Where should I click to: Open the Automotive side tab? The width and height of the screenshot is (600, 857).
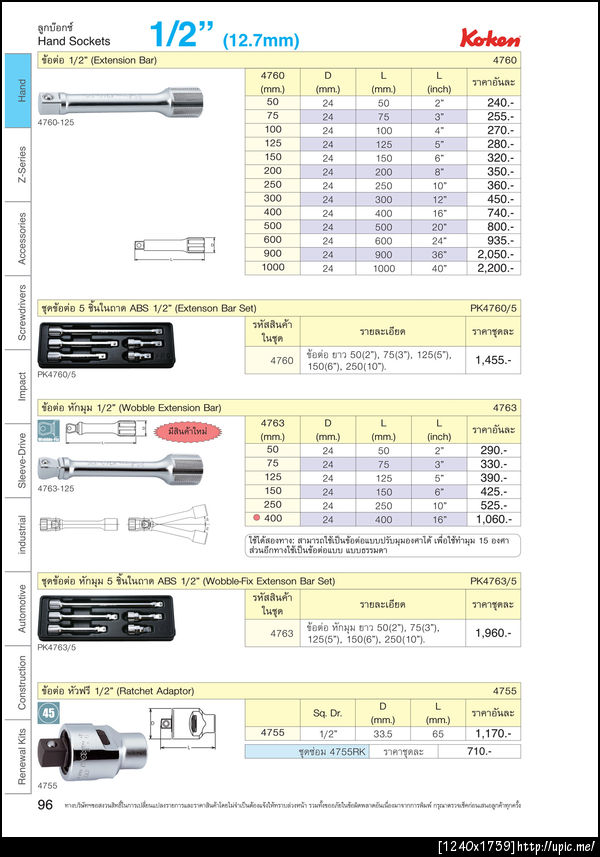[18, 608]
